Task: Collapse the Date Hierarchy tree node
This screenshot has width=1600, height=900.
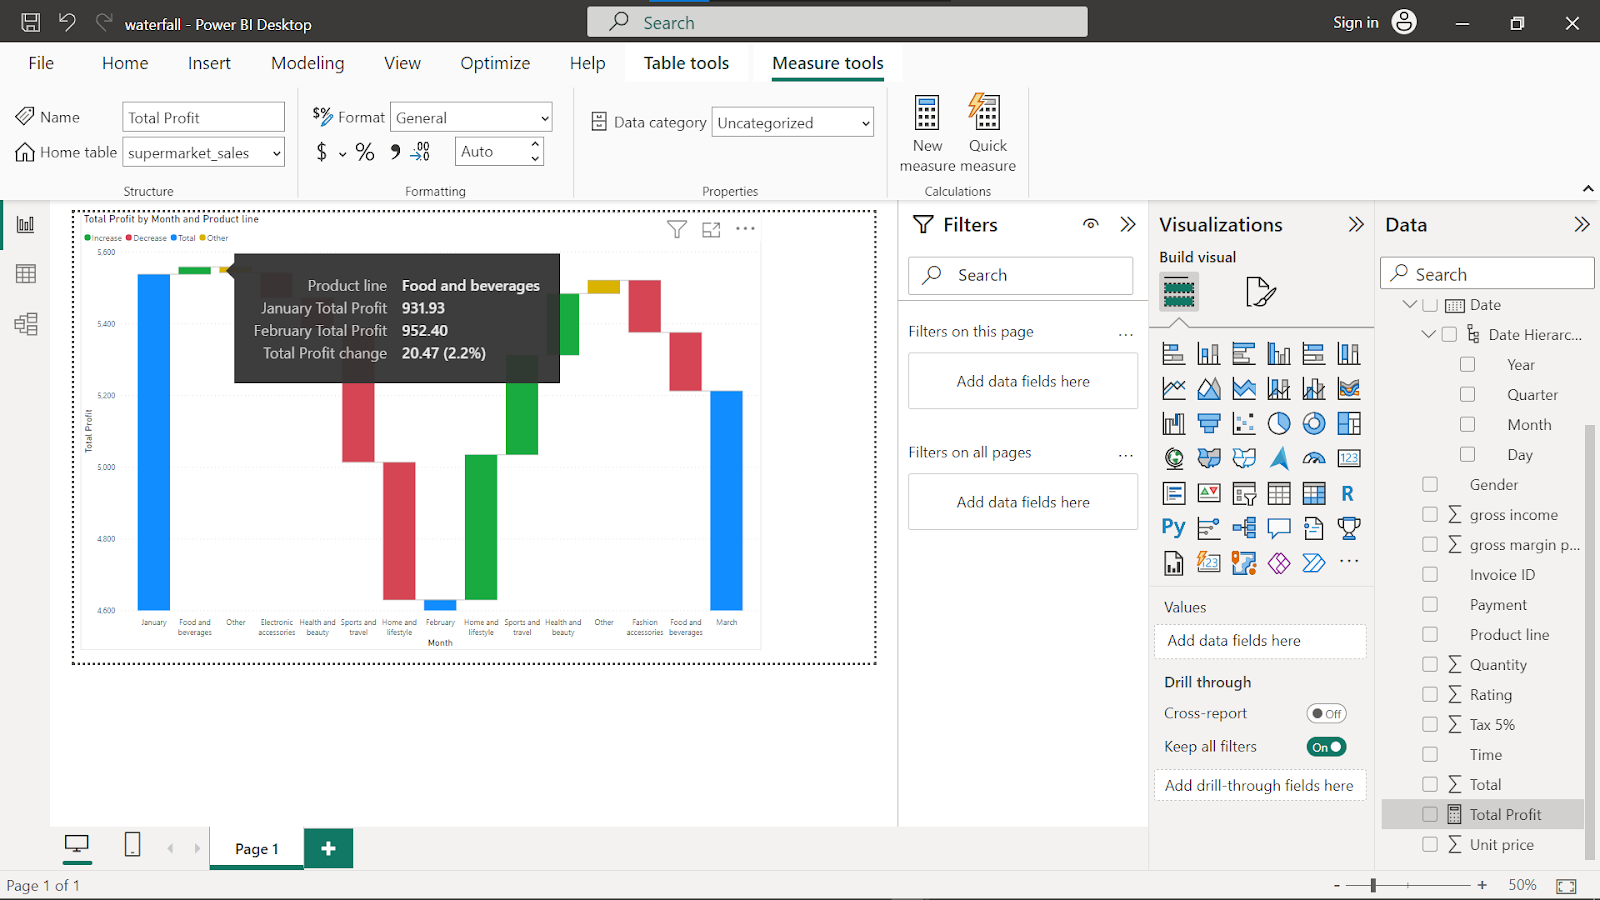Action: click(1429, 334)
